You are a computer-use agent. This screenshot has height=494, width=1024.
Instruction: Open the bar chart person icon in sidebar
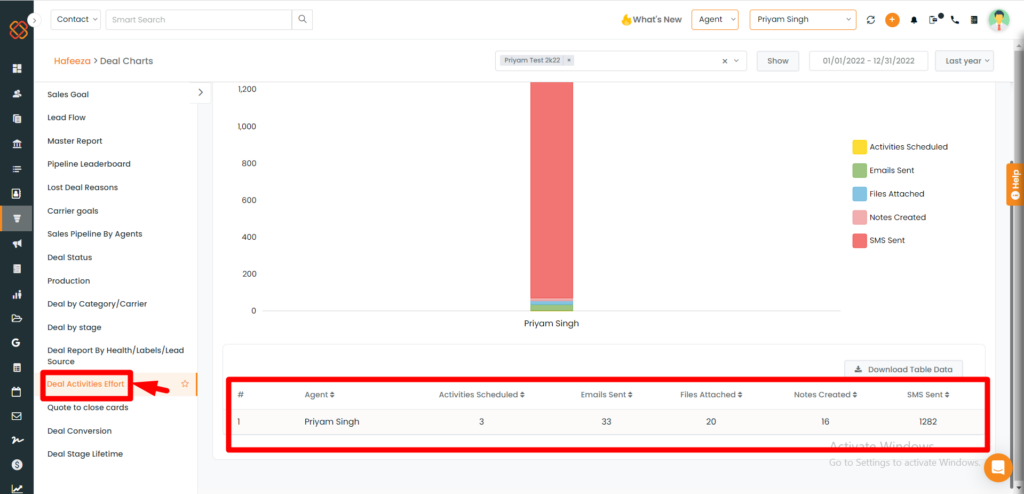point(17,294)
